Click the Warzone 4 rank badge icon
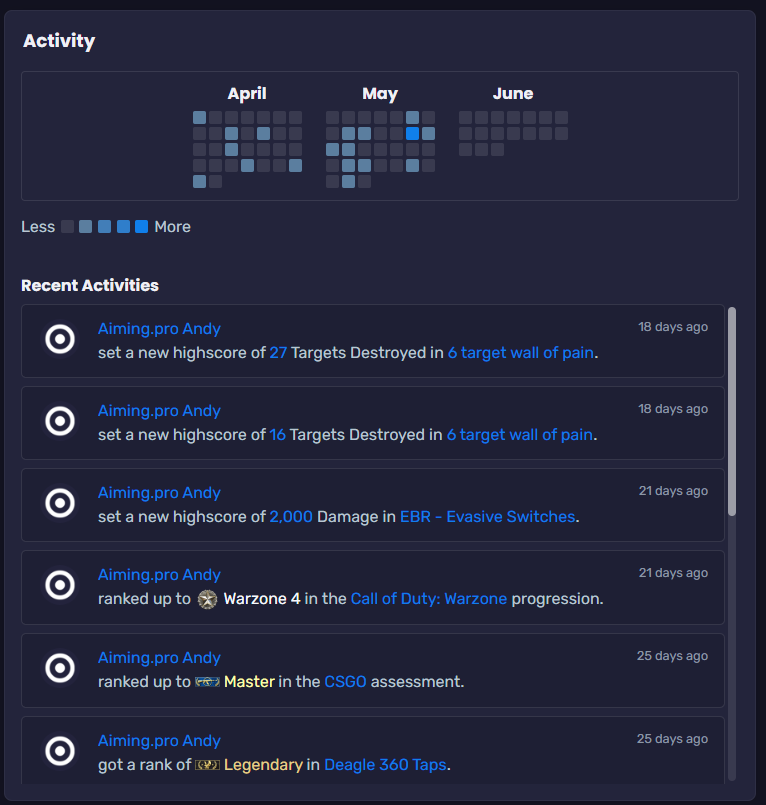The image size is (766, 805). coord(207,599)
